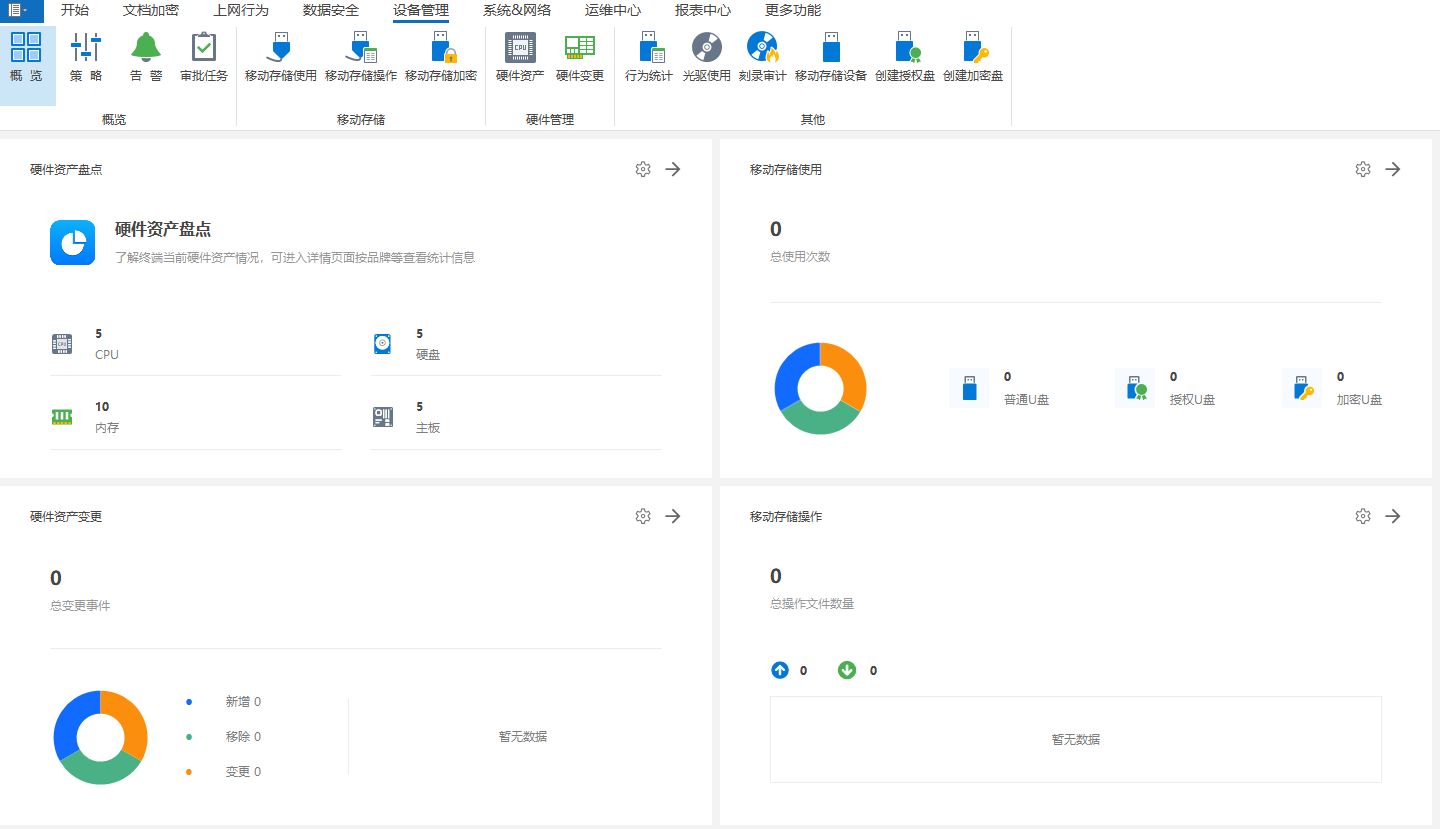This screenshot has width=1440, height=829.
Task: Open the 更多功能 tab
Action: point(793,10)
